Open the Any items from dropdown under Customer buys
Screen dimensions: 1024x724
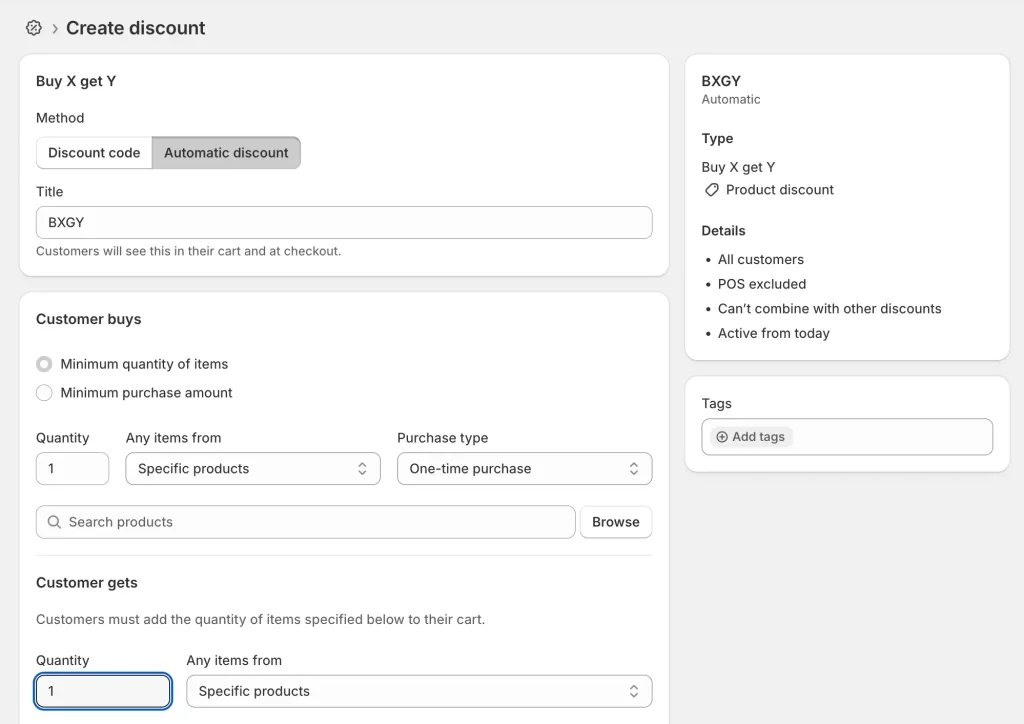tap(252, 468)
